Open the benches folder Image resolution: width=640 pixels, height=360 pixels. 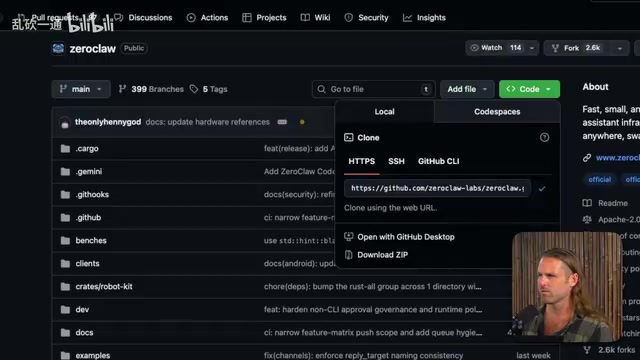coord(91,240)
